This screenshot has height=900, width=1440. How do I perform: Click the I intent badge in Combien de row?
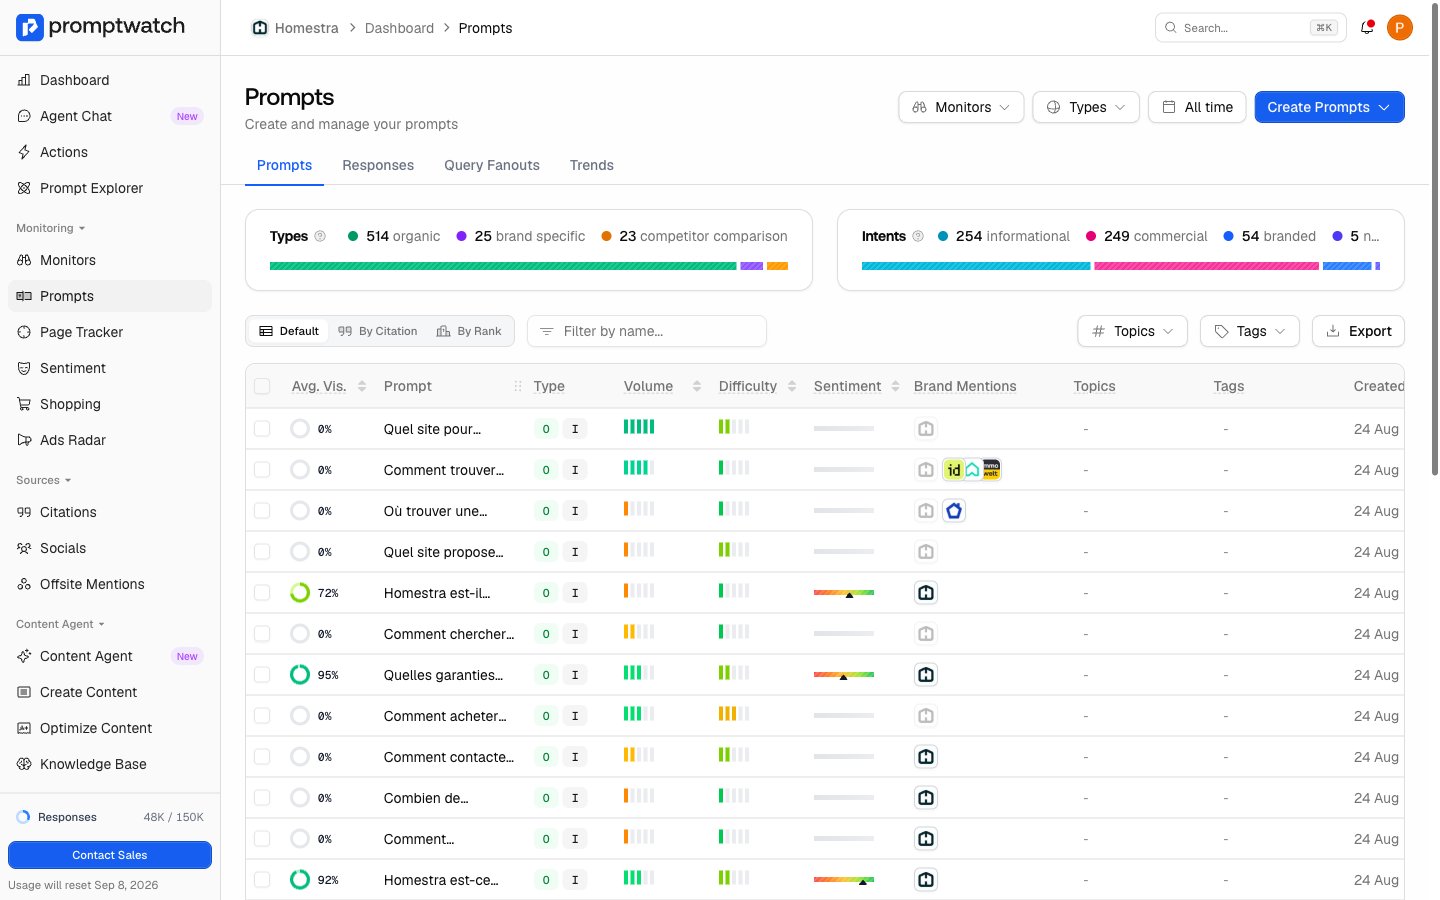tap(575, 798)
